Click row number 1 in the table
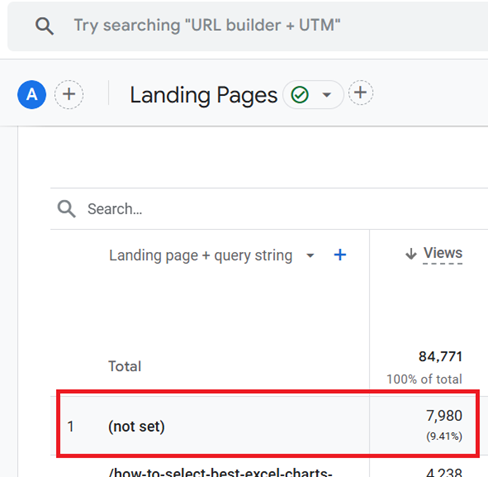 tap(70, 427)
